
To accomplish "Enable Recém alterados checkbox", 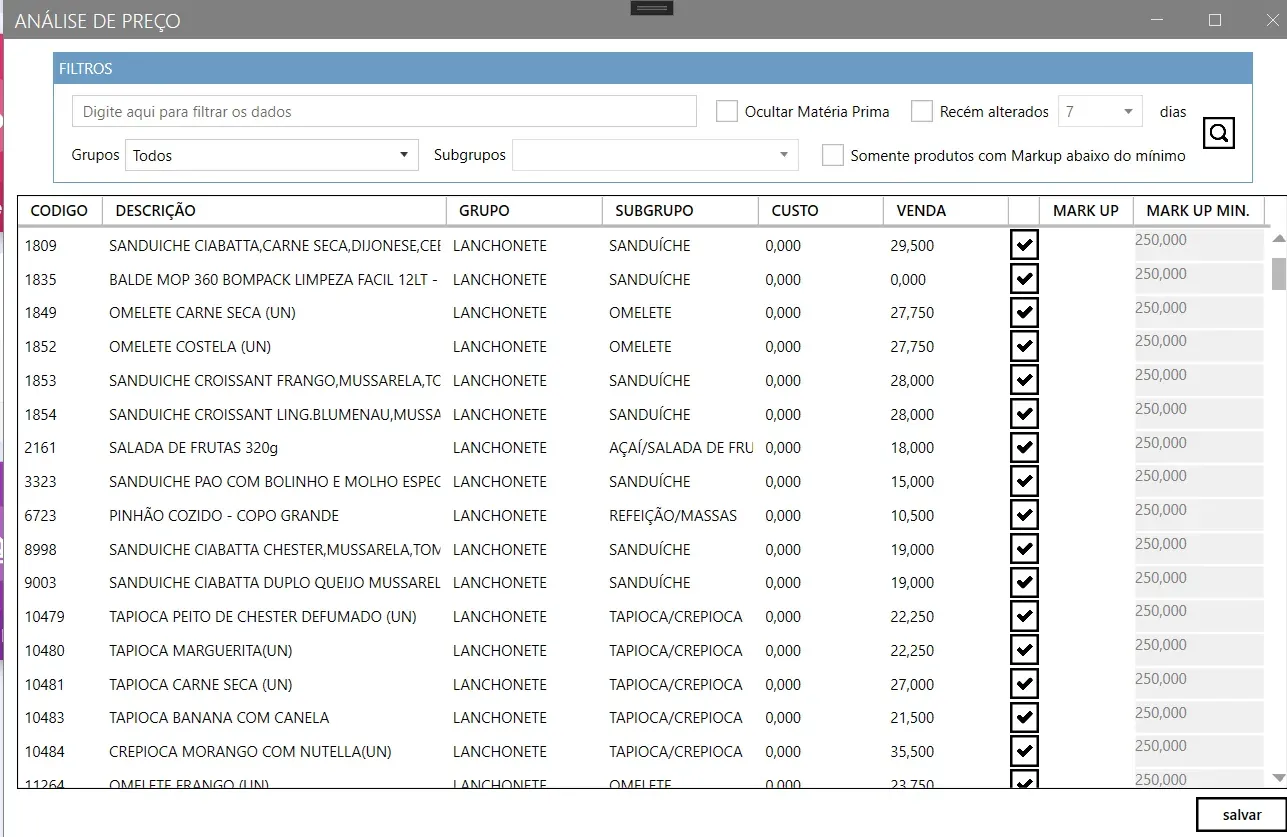I will 922,111.
